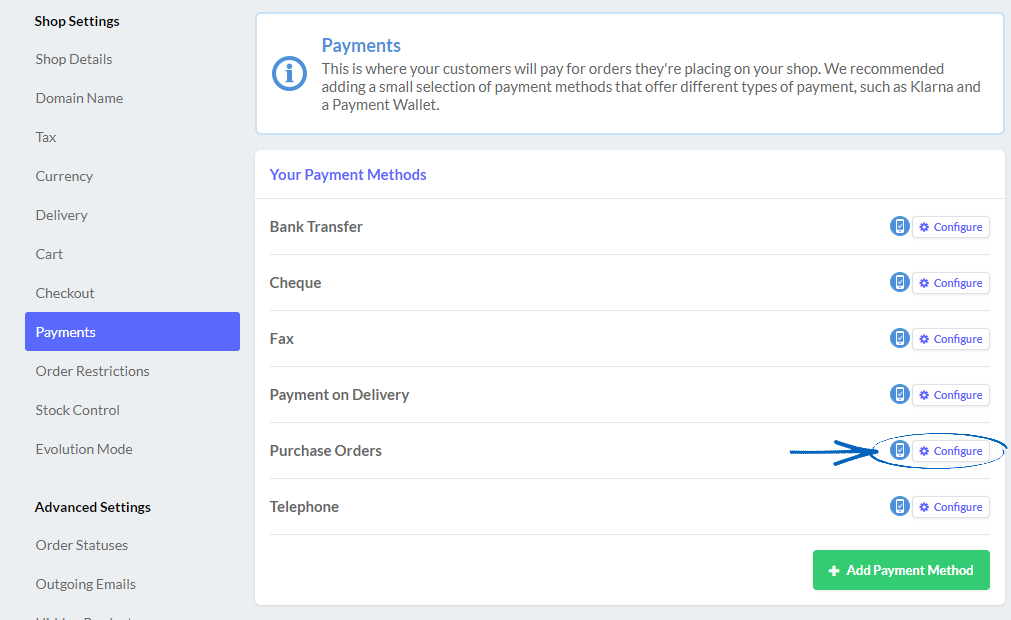Screen dimensions: 1011x620
Task: Toggle the mobile icon for Purchase Orders
Action: coord(899,450)
